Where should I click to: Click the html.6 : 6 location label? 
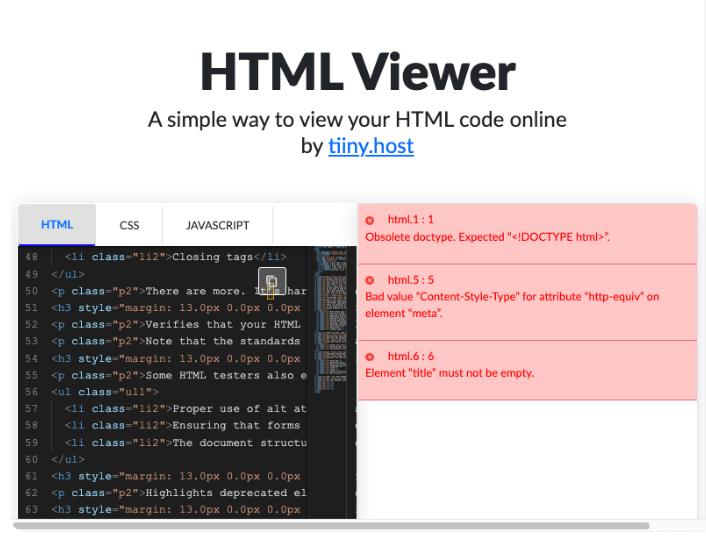pos(411,357)
